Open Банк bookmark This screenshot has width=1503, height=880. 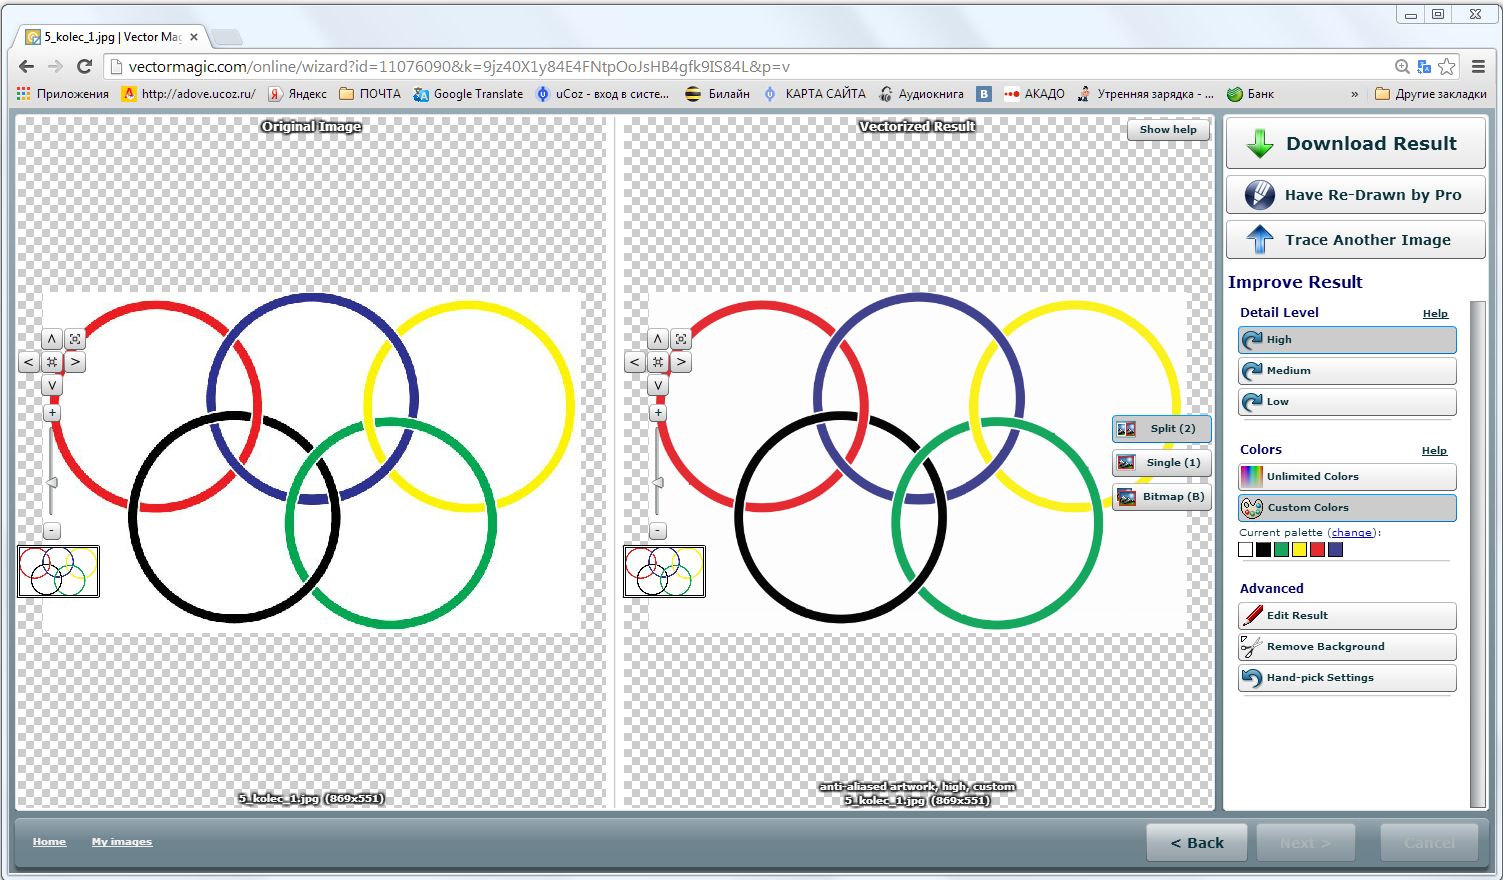point(1251,94)
